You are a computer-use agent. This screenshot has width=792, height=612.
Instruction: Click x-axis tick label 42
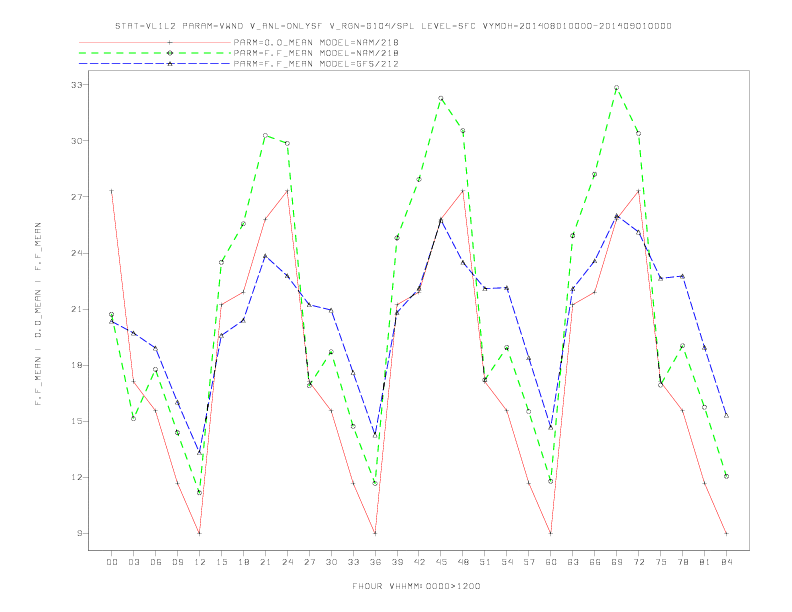click(419, 562)
